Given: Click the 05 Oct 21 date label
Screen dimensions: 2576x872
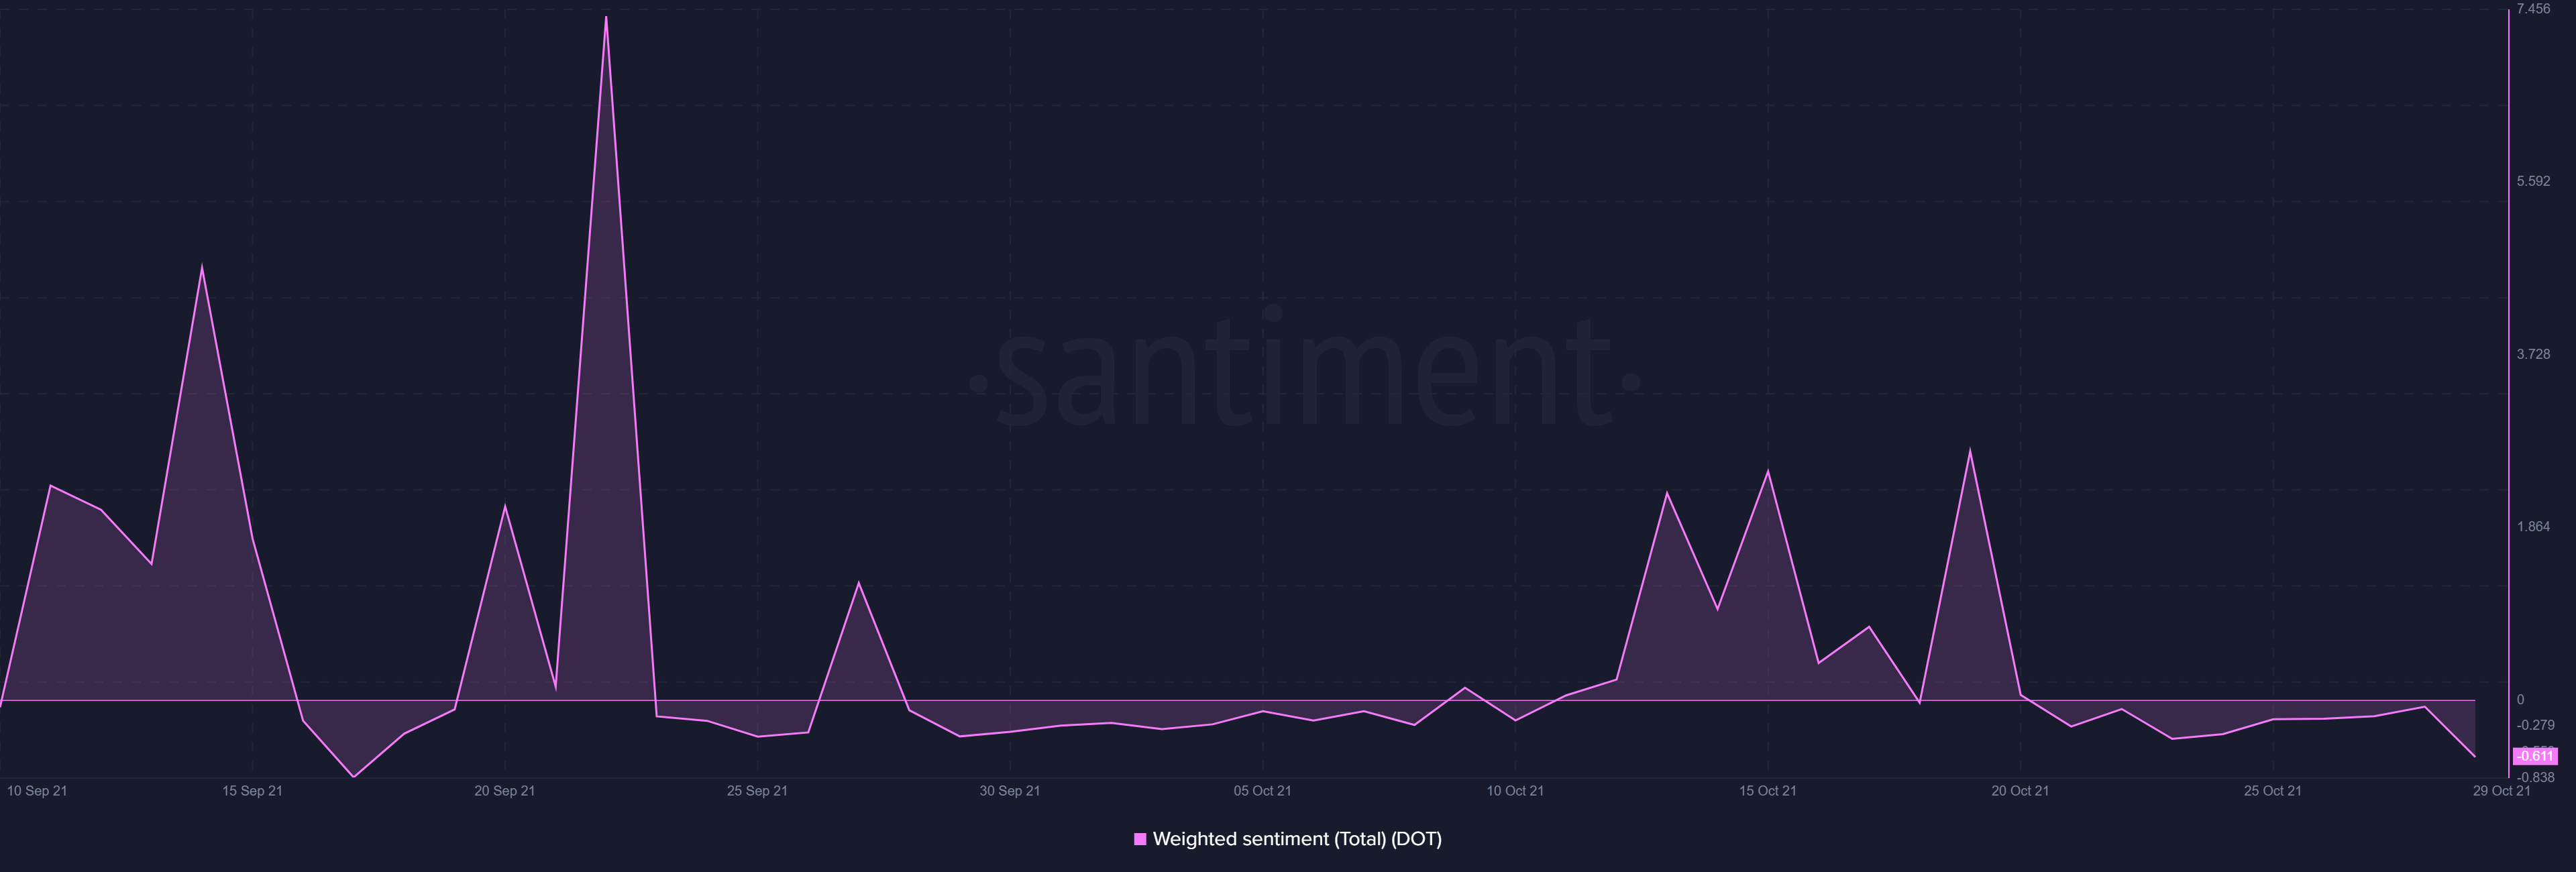Looking at the screenshot, I should [x=1262, y=791].
